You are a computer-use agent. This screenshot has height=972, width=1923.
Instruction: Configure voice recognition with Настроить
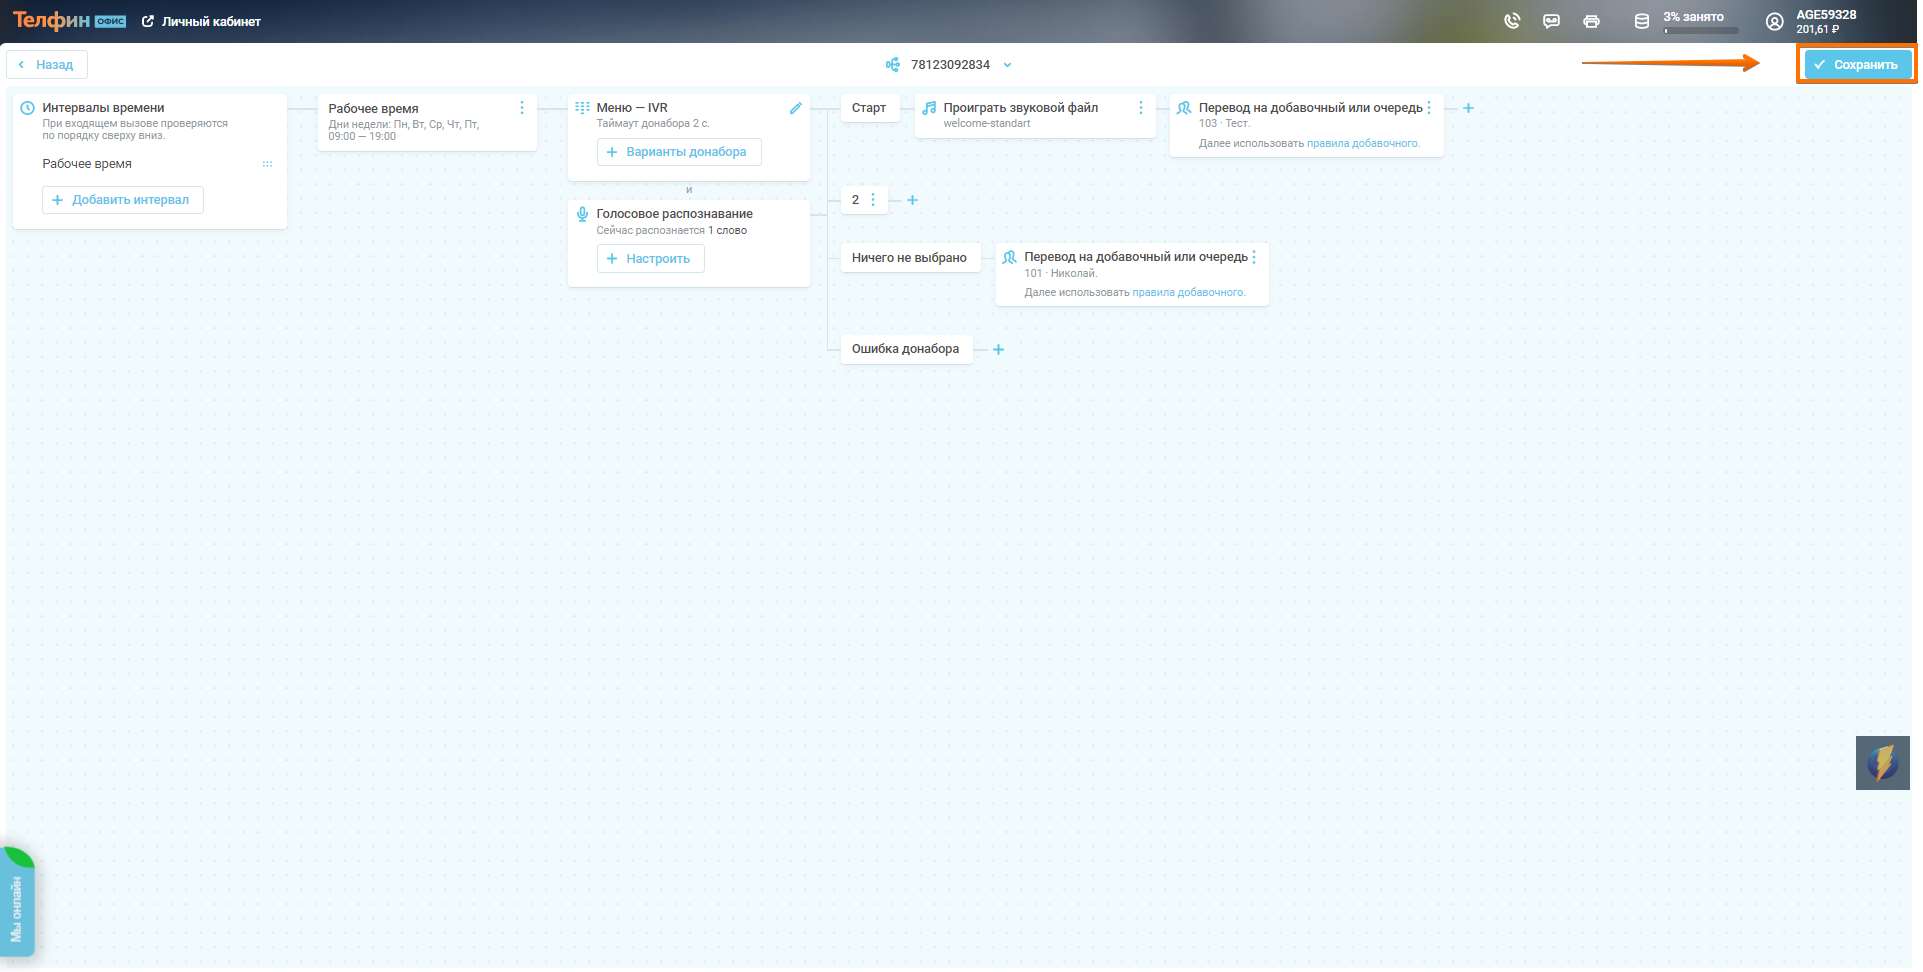point(651,259)
